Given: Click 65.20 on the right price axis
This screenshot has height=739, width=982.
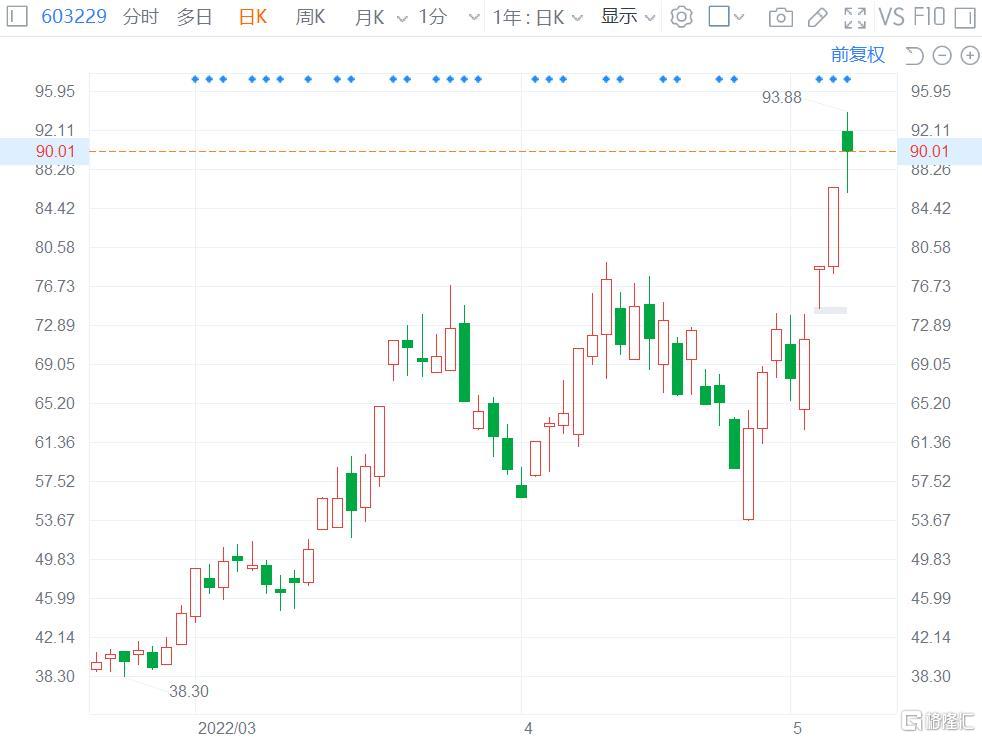Looking at the screenshot, I should coord(931,403).
